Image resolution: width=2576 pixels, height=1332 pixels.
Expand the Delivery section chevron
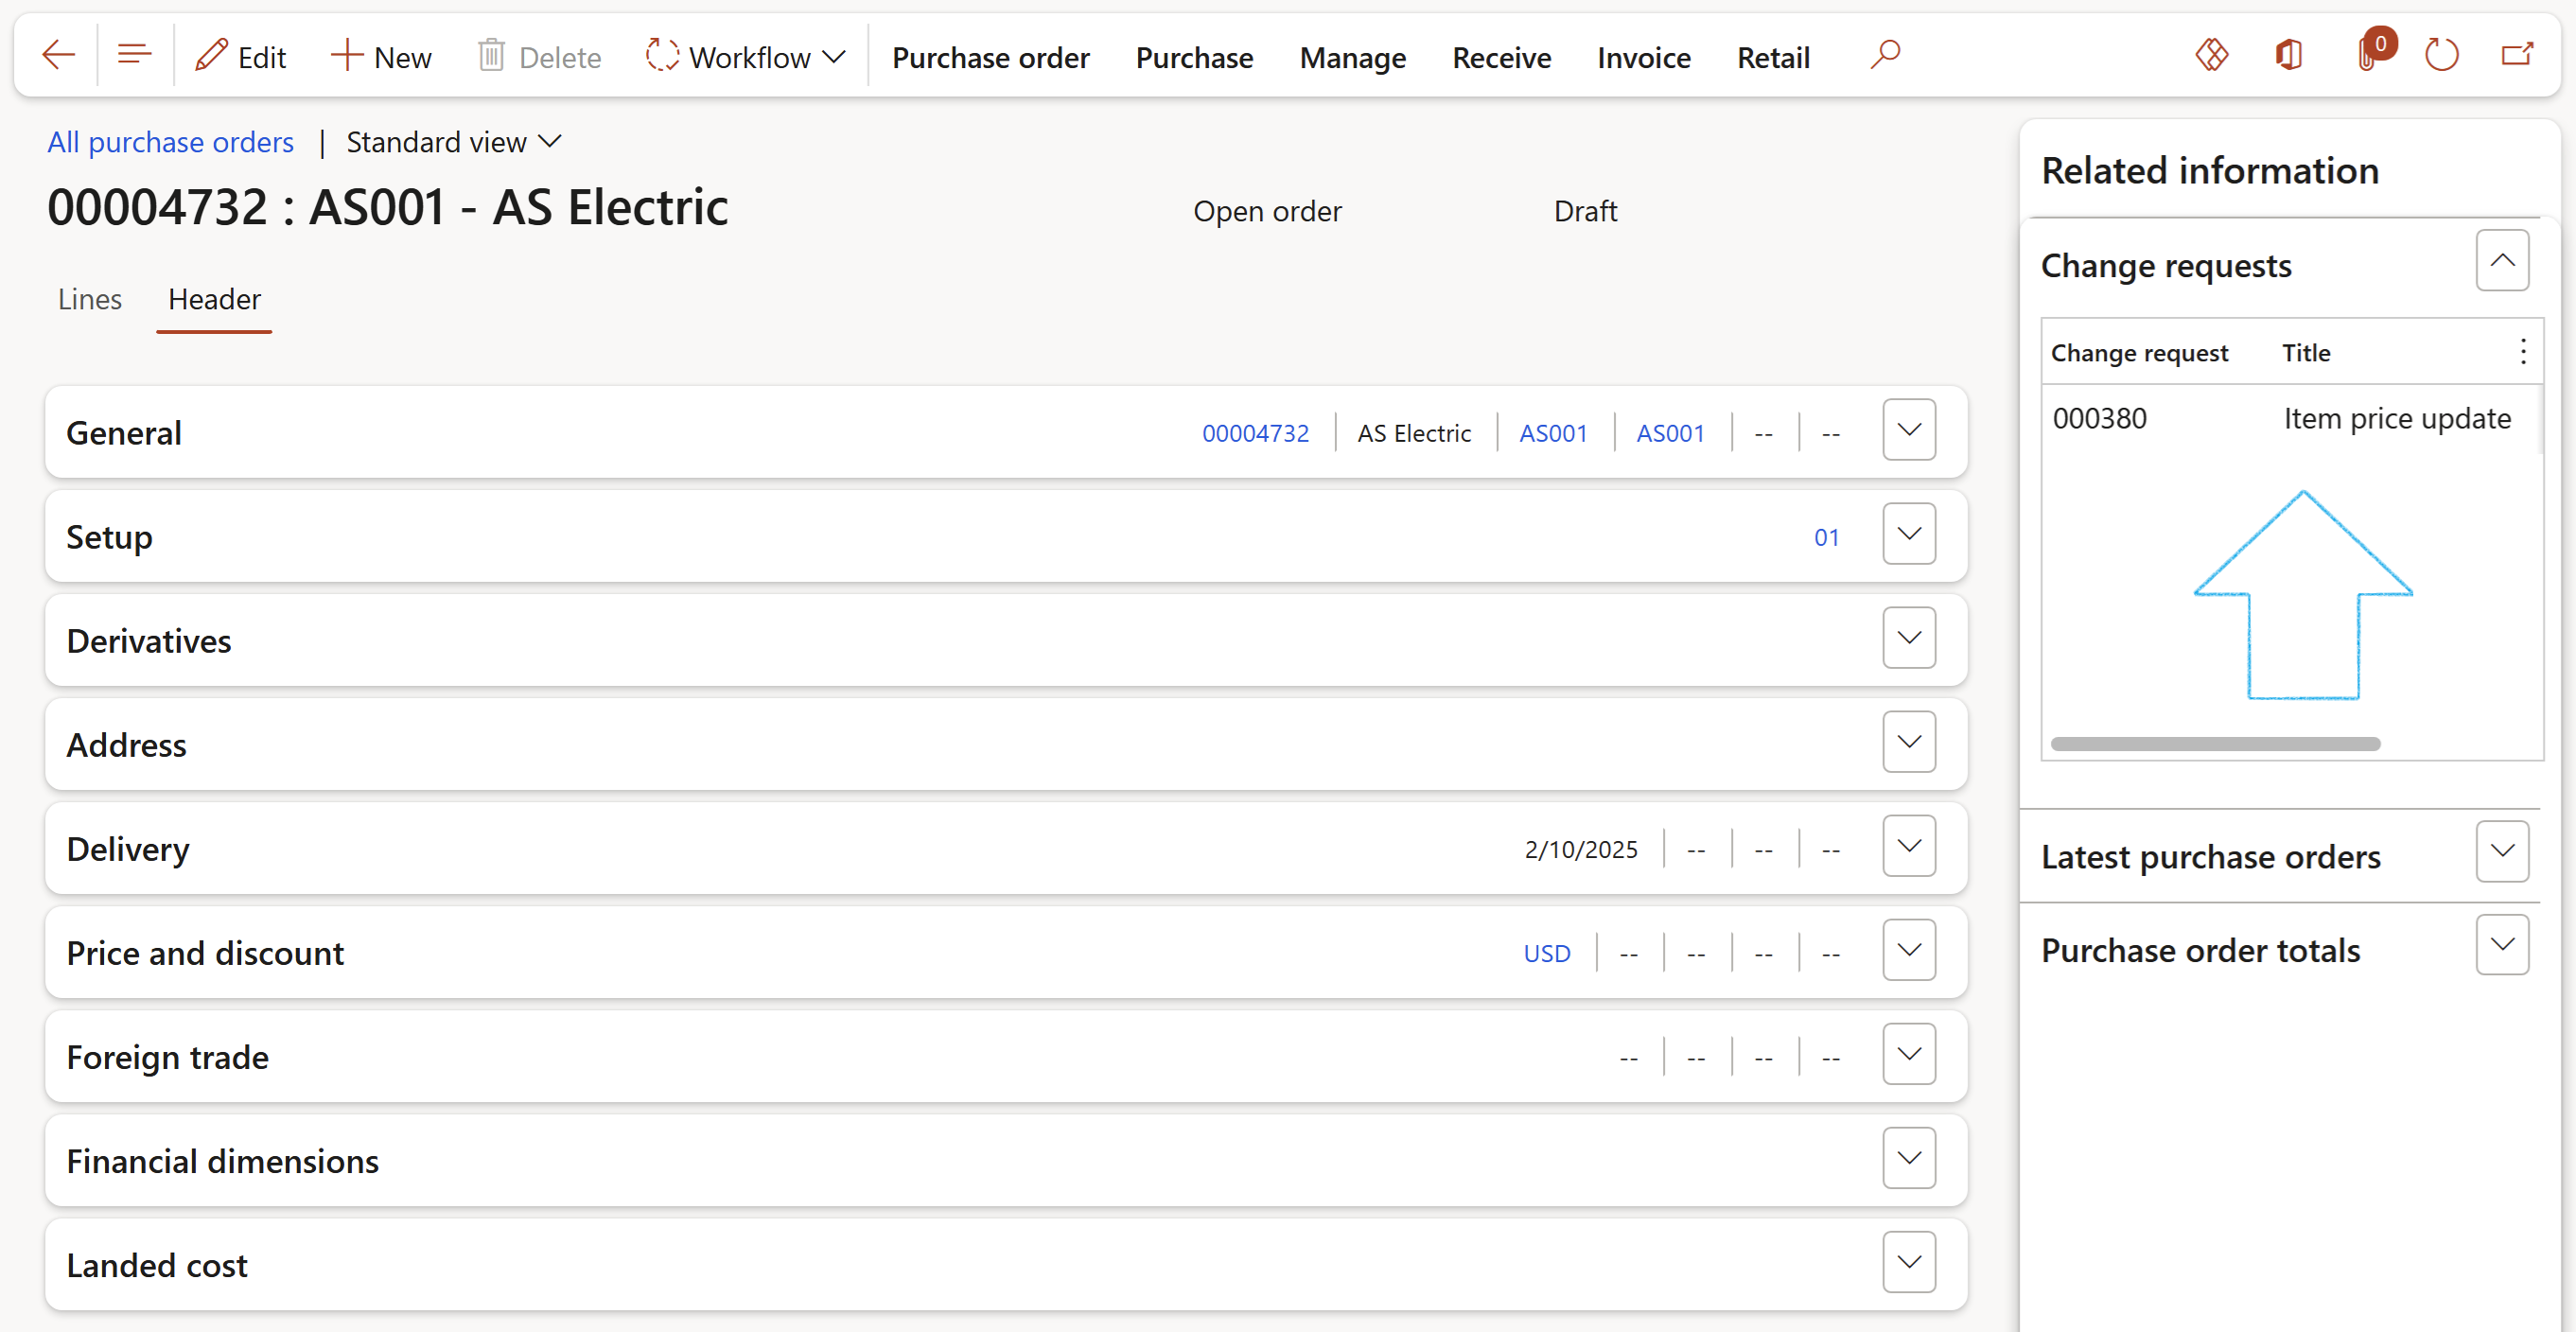point(1909,846)
